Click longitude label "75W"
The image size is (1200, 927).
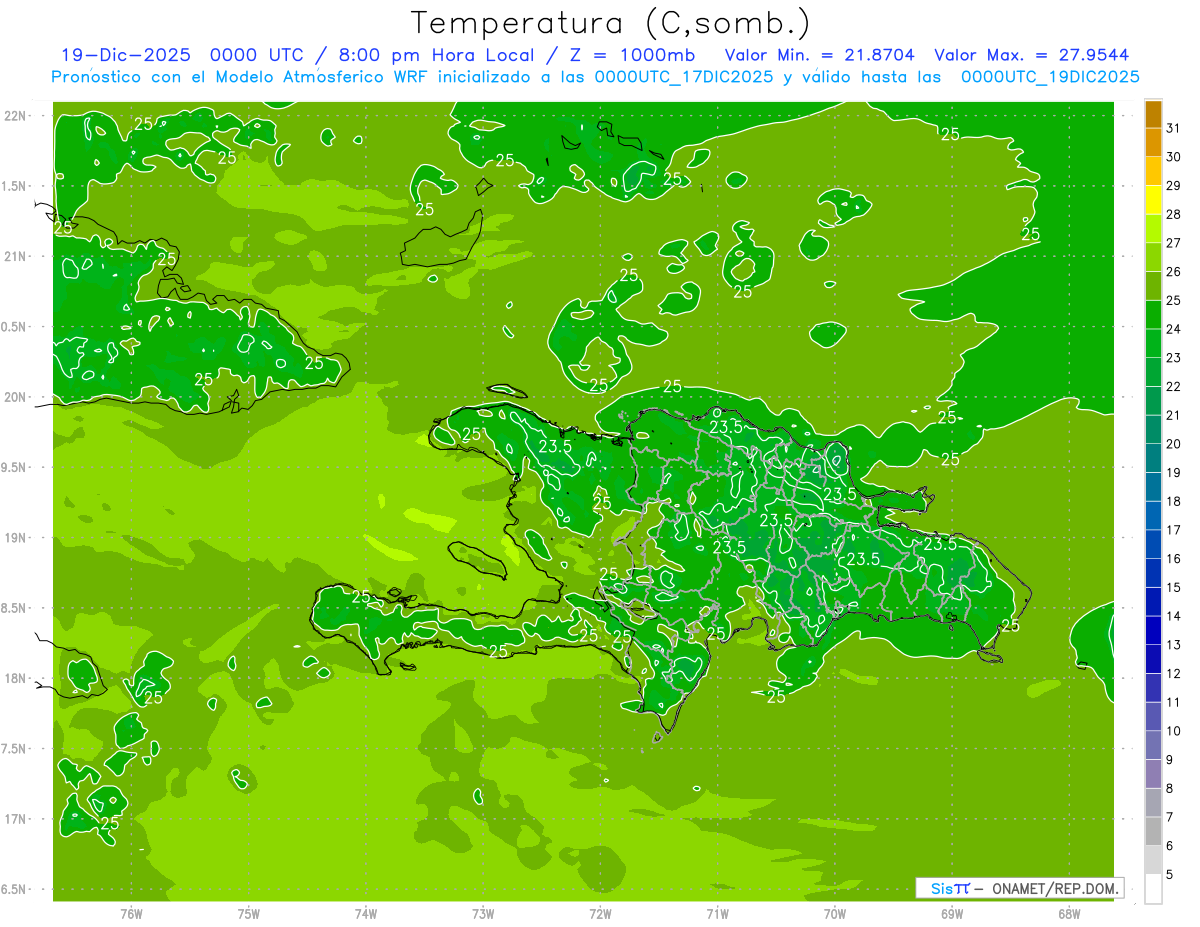click(x=249, y=913)
